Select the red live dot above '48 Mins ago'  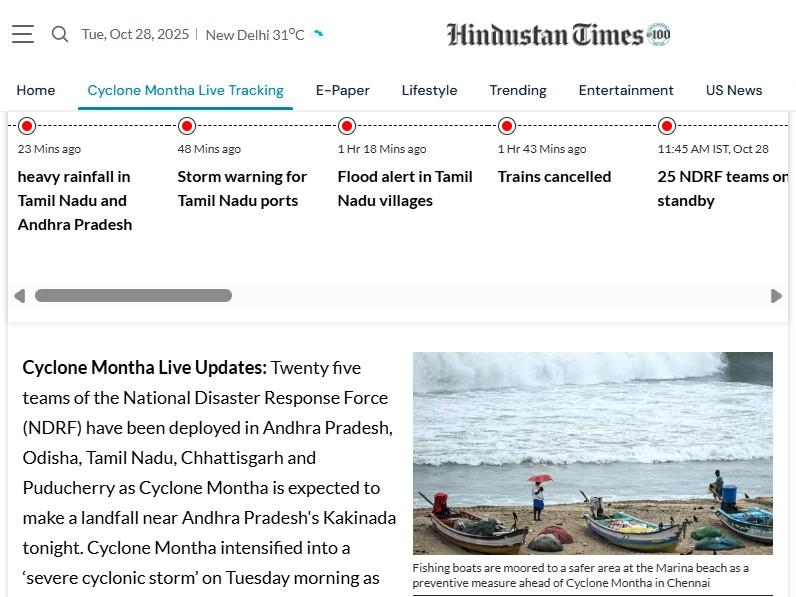[187, 125]
